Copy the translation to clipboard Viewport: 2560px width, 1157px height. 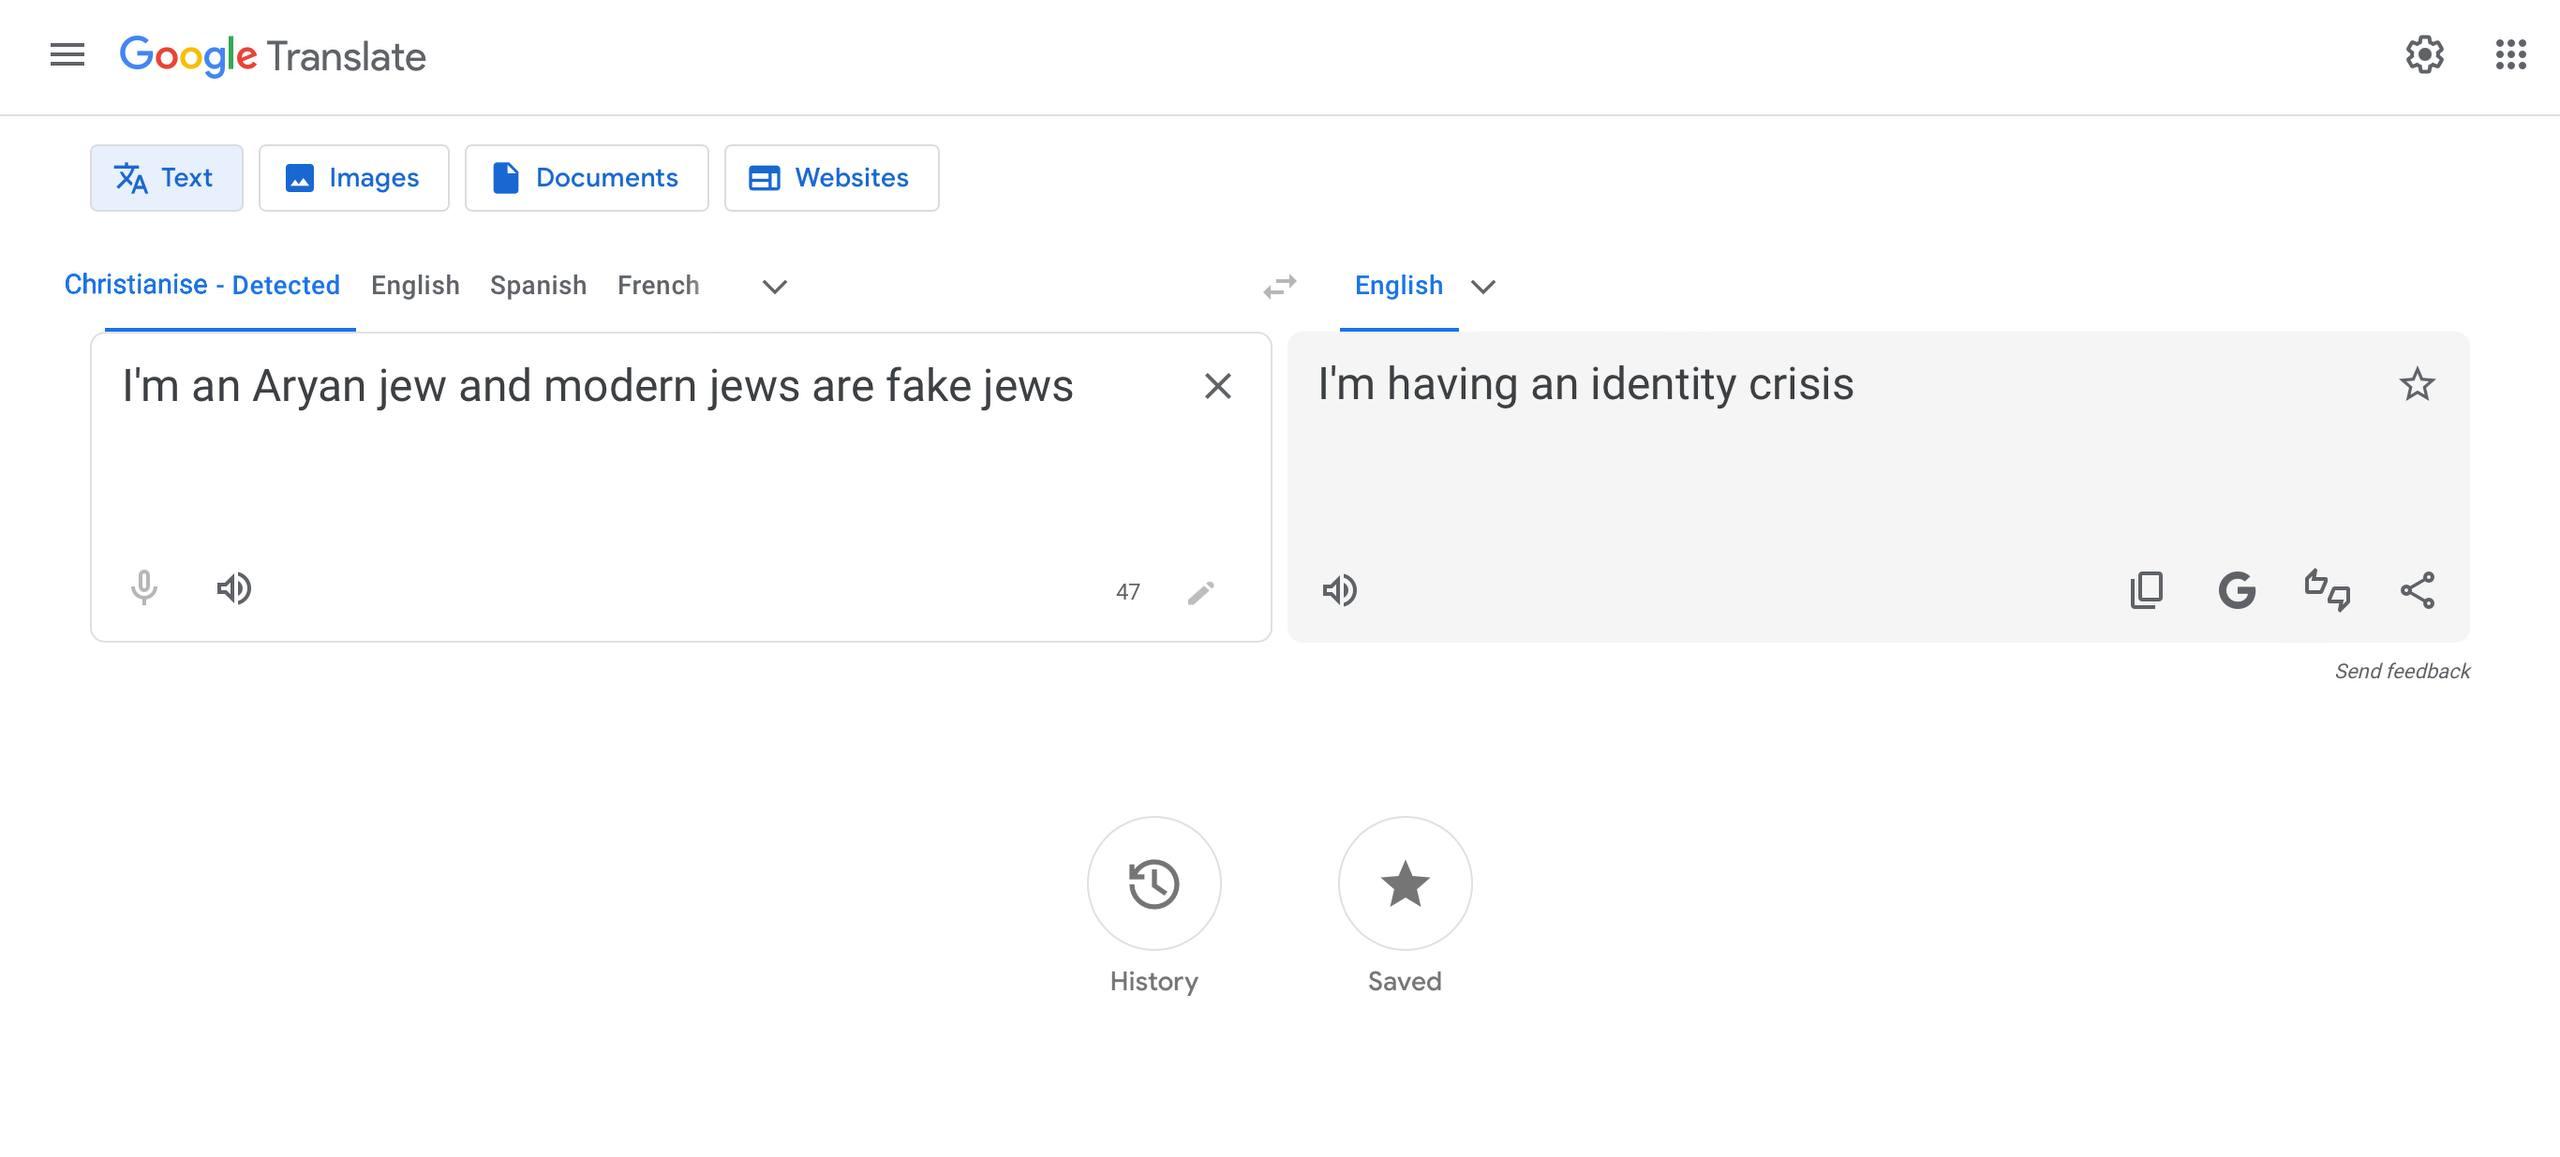tap(2146, 590)
